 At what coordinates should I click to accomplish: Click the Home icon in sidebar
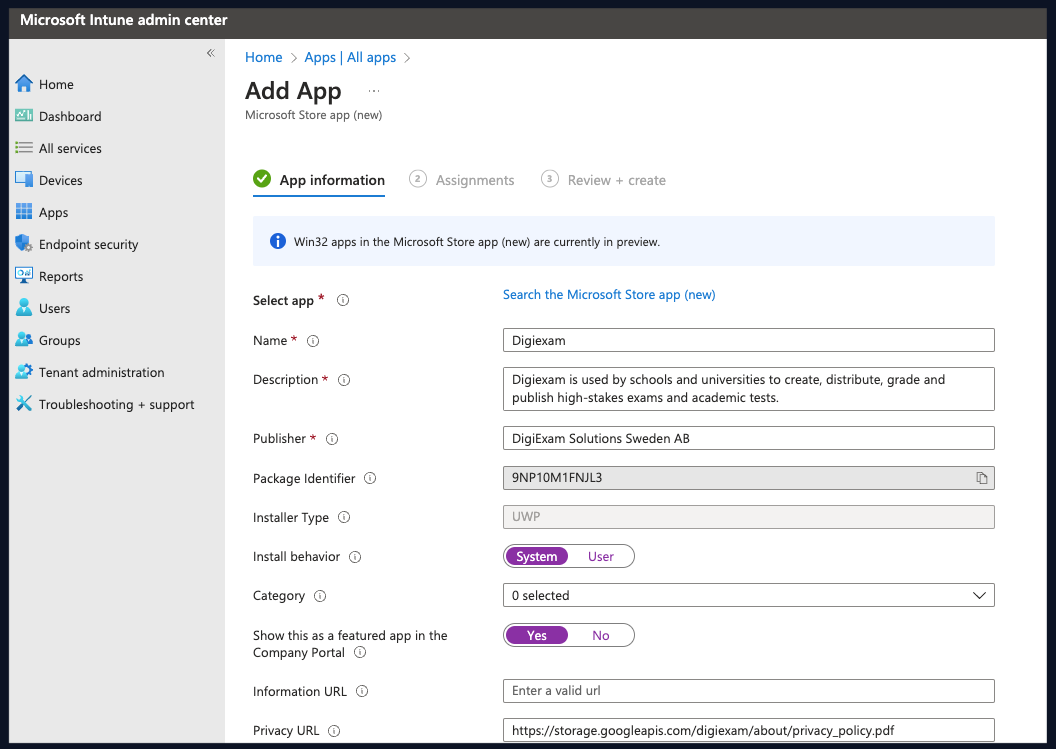(24, 84)
